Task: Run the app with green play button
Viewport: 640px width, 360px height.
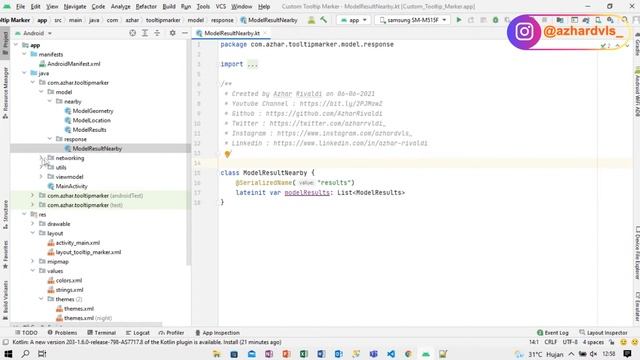Action: [459, 20]
